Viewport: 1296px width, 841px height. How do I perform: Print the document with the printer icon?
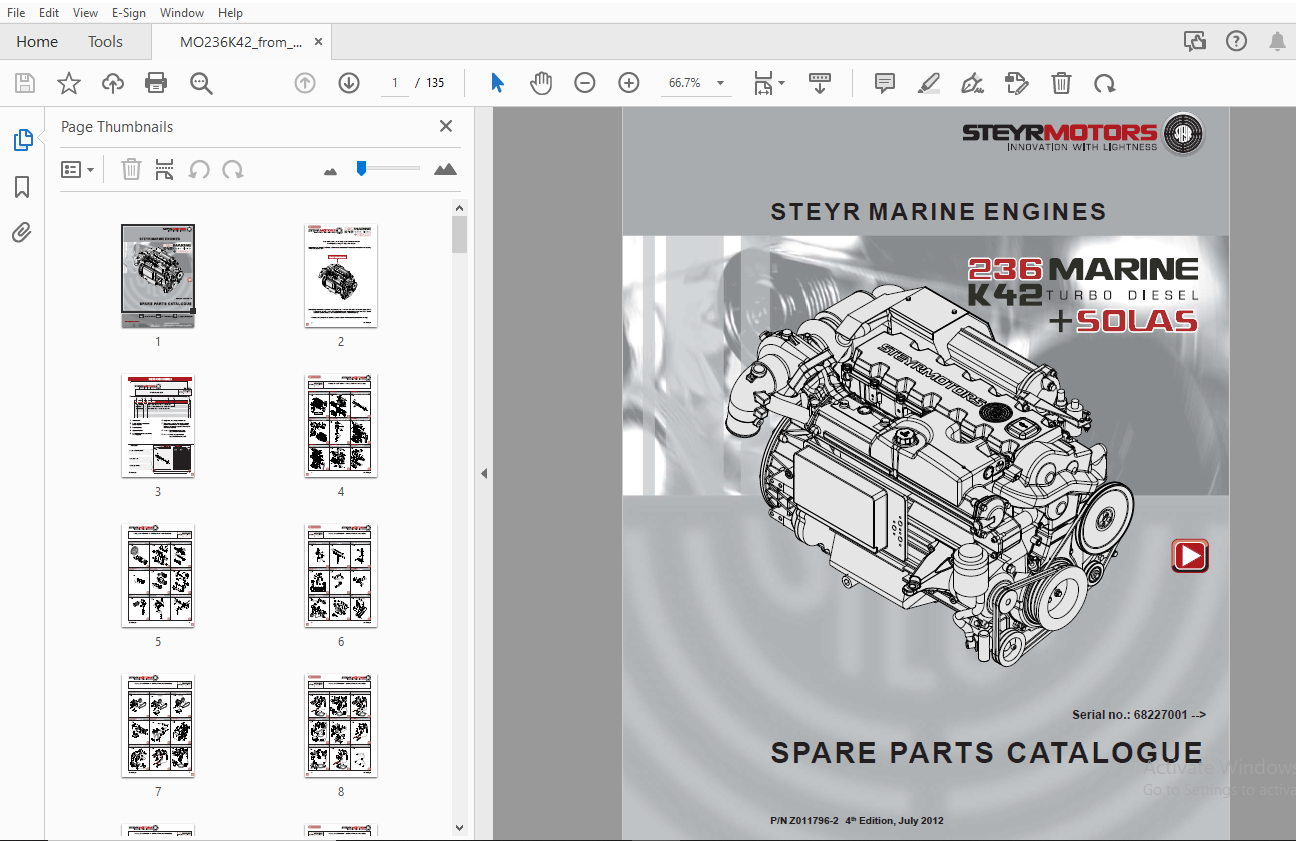click(156, 83)
